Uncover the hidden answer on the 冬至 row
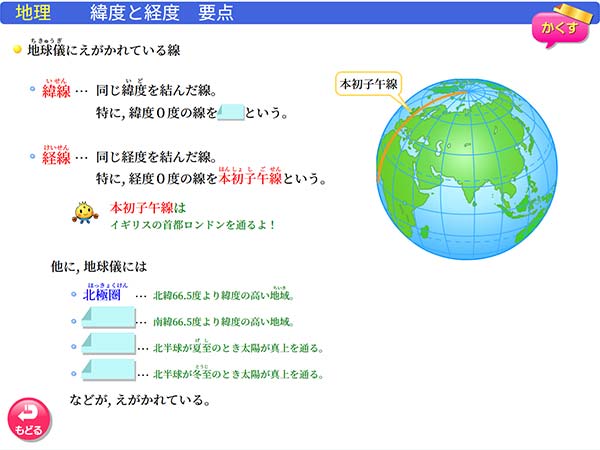The width and height of the screenshot is (600, 450). 108,372
